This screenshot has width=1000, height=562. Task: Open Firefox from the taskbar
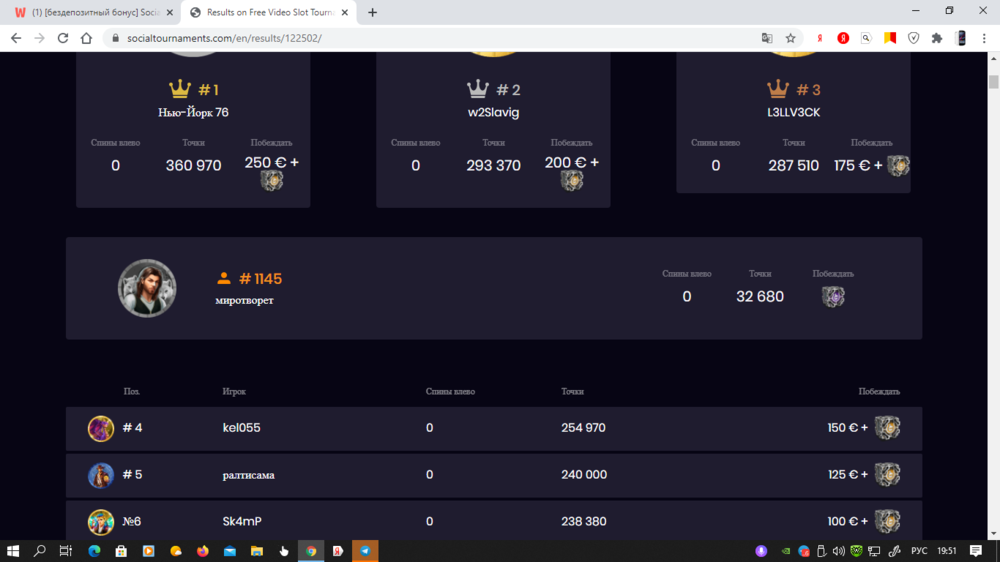[202, 551]
